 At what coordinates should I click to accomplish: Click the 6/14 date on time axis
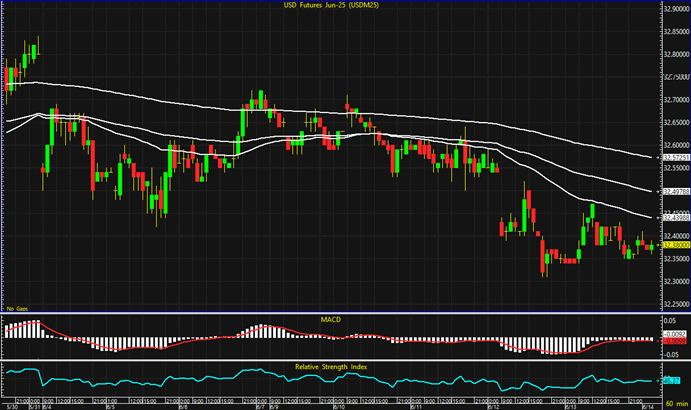tap(647, 405)
